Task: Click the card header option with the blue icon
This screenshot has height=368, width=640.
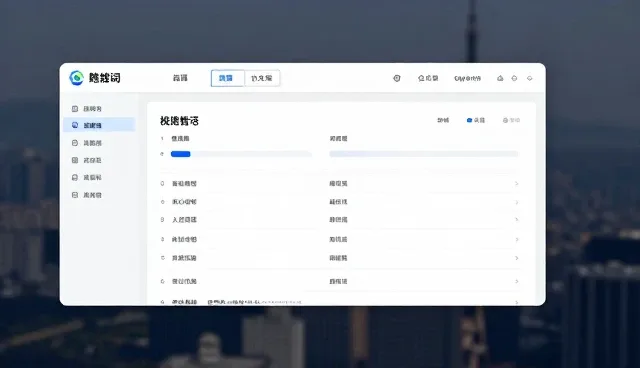Action: pos(476,120)
